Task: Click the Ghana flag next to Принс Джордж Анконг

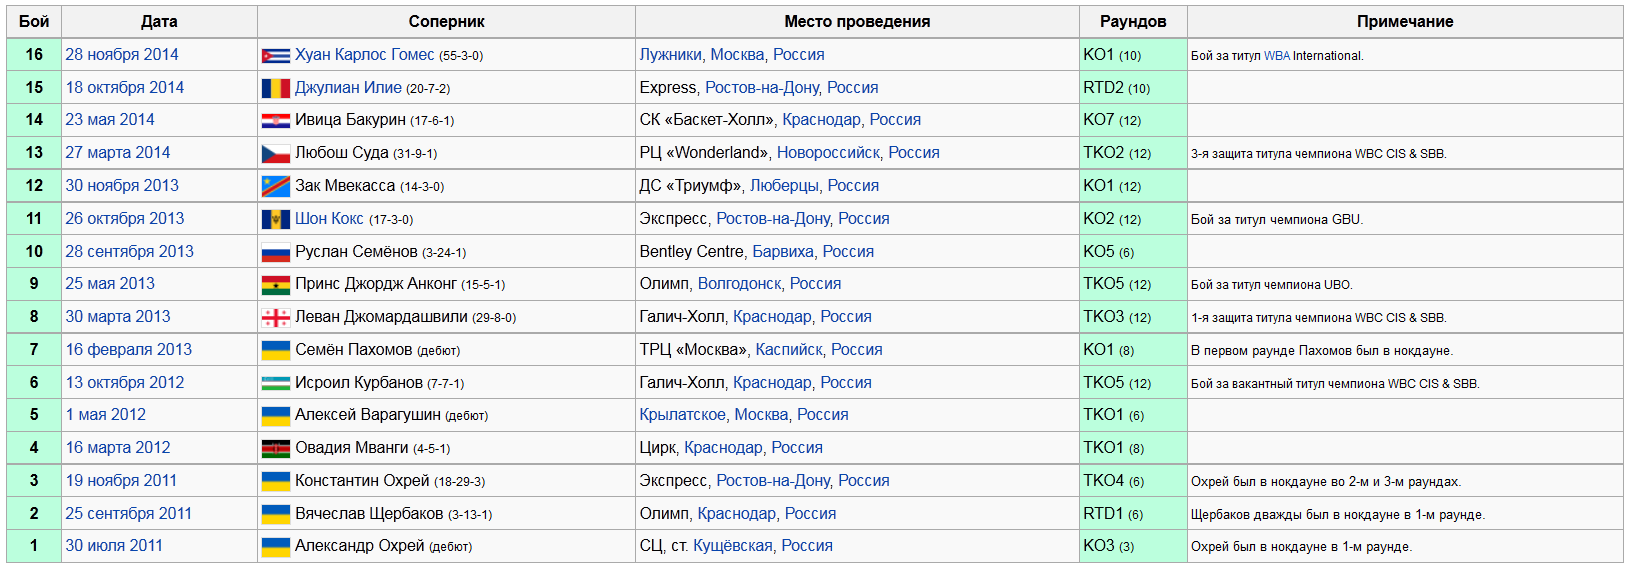Action: coord(275,285)
